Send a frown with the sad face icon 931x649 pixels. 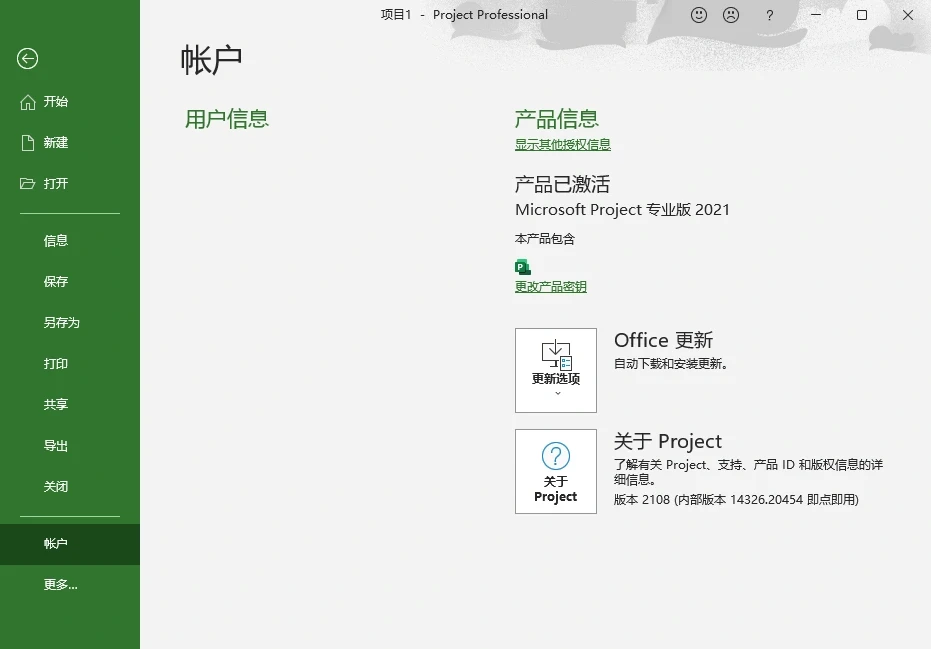(731, 15)
